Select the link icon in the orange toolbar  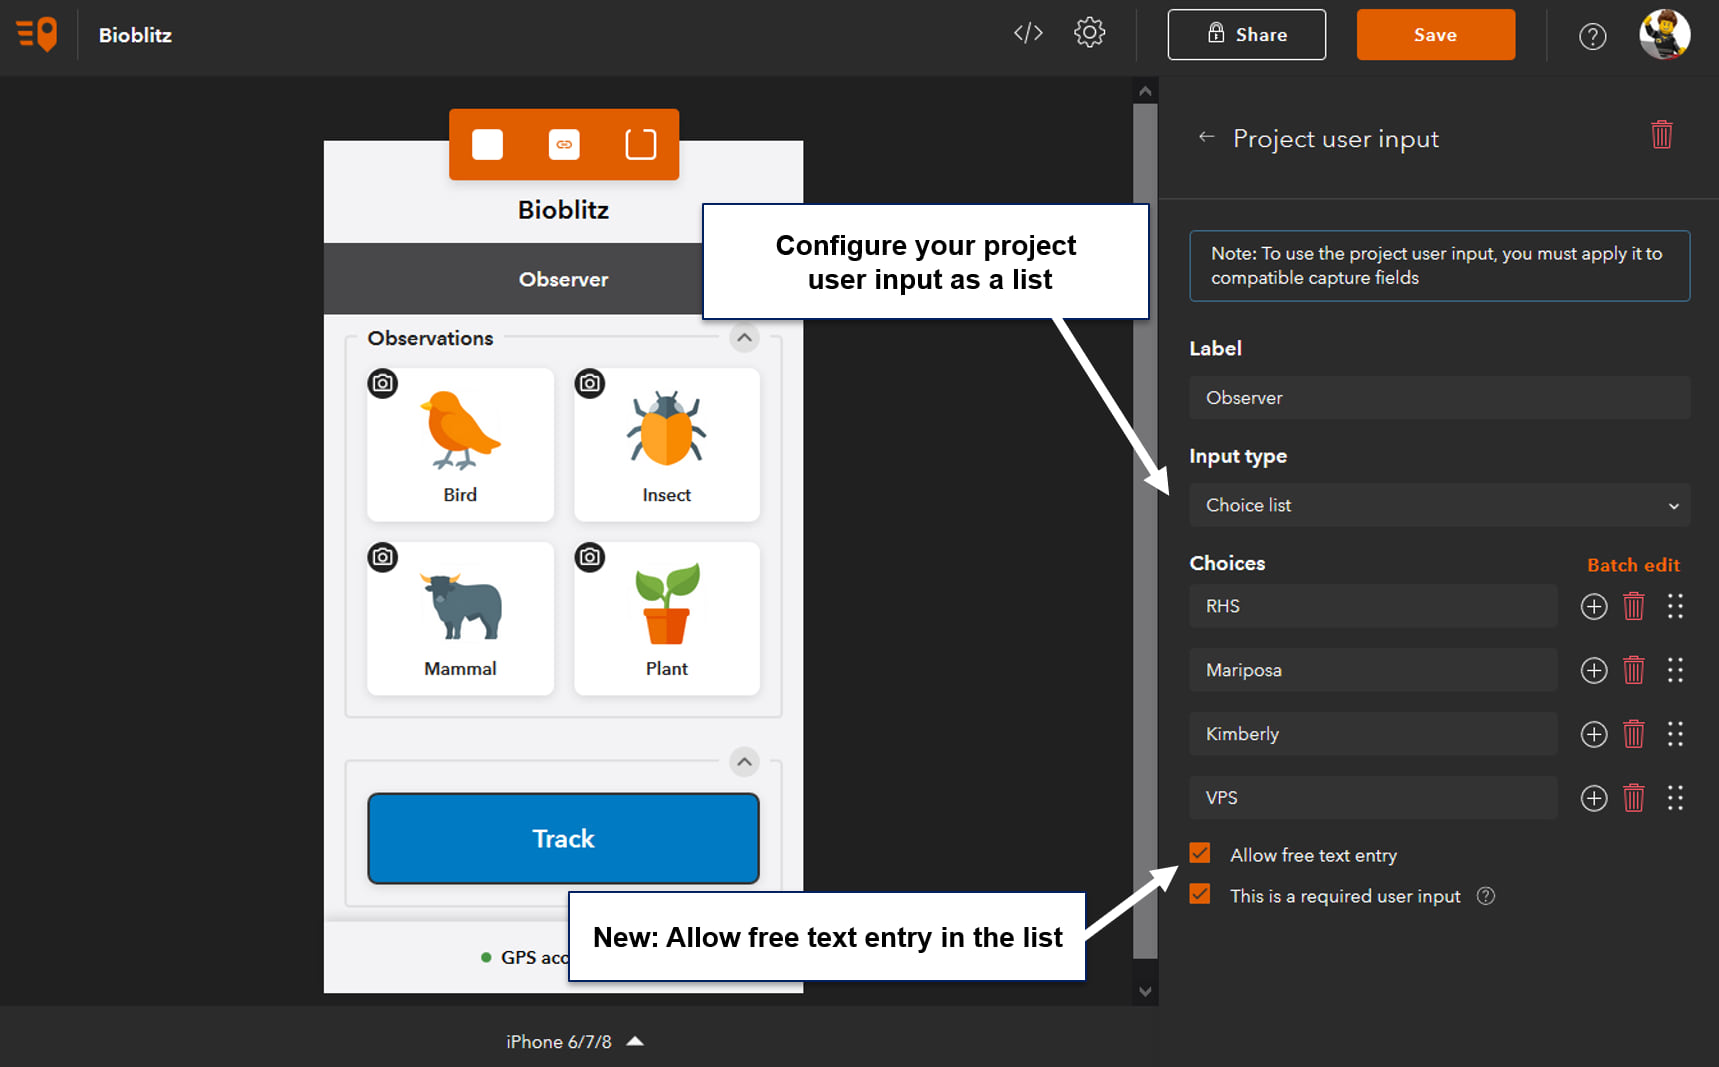point(564,144)
